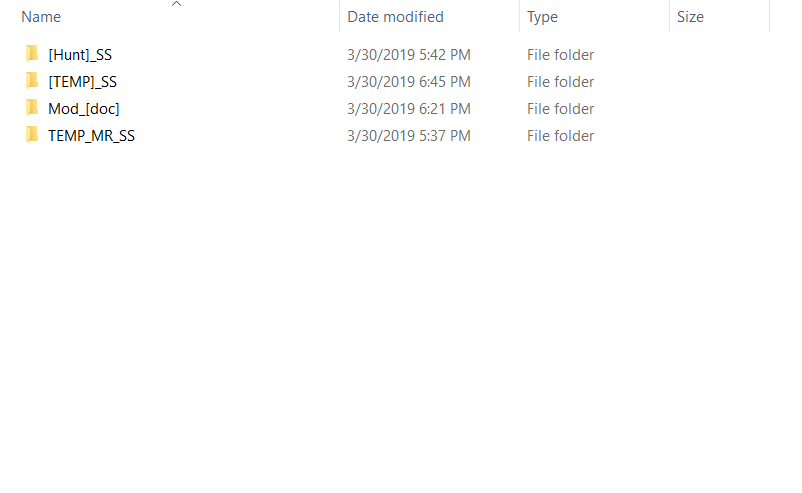Sort files by the Name column header
Screen dimensions: 802x493
(41, 17)
